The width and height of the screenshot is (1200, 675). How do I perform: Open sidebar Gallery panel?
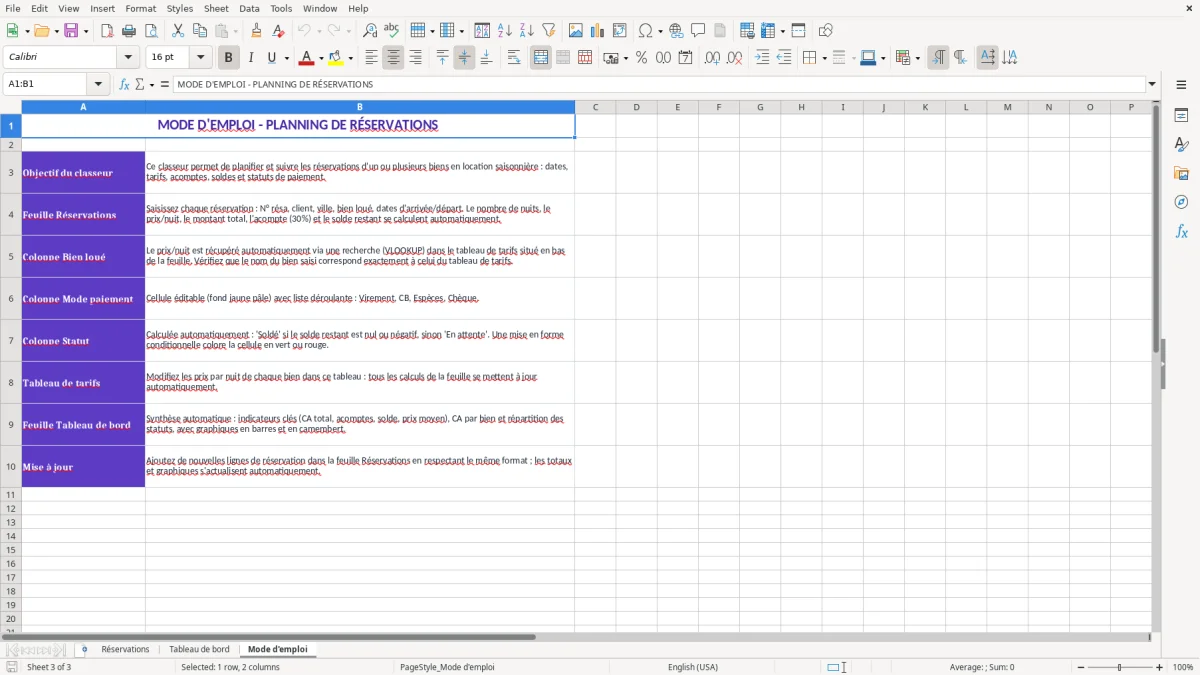coord(1181,174)
